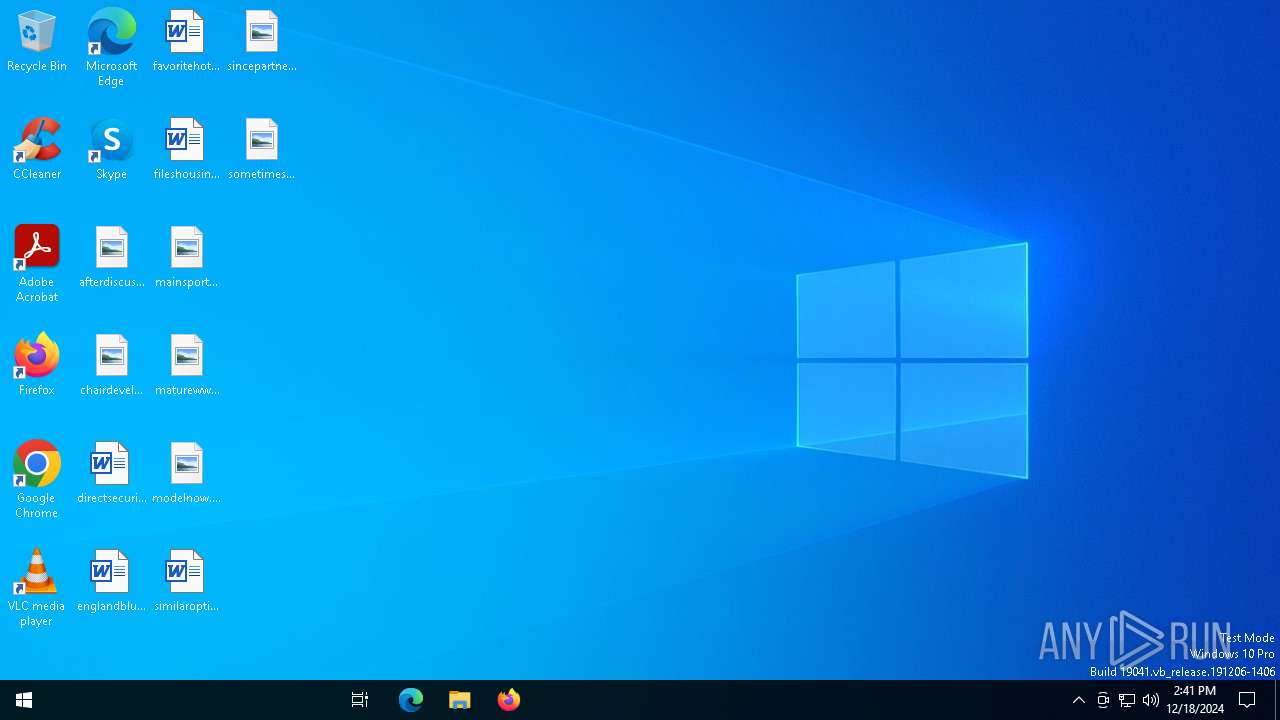Open the Windows Start menu
The image size is (1280, 720).
point(24,700)
